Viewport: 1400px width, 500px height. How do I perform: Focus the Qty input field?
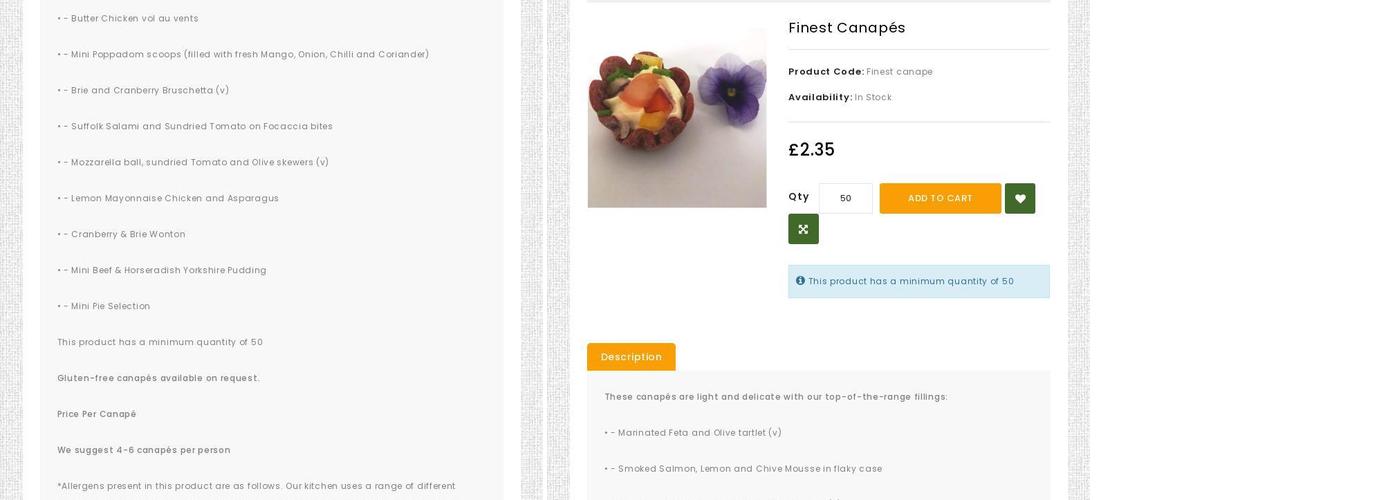(845, 198)
